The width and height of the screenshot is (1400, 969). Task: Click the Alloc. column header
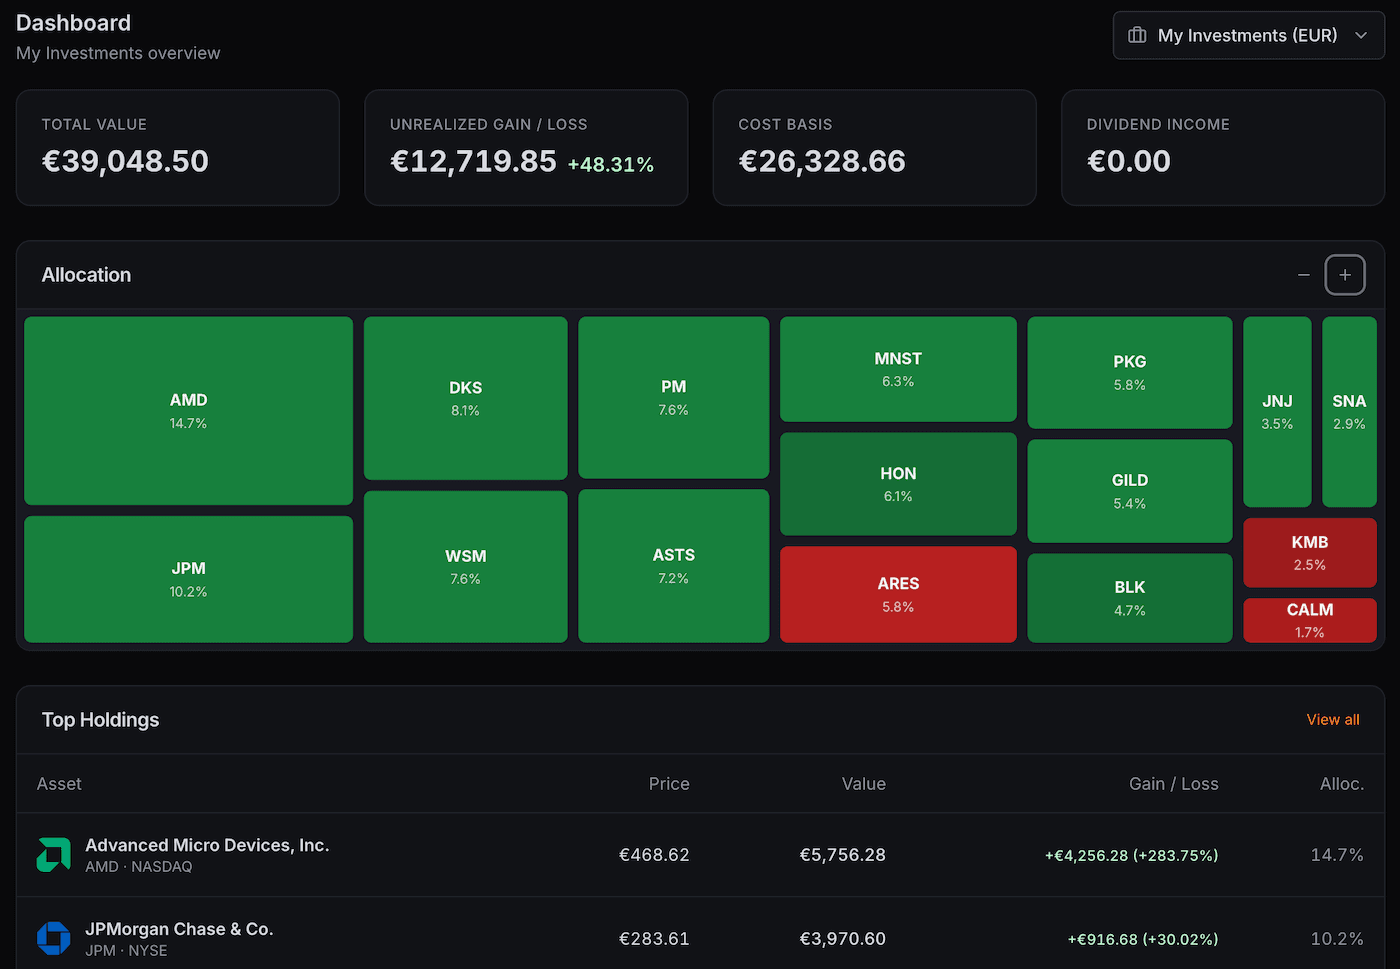1342,784
